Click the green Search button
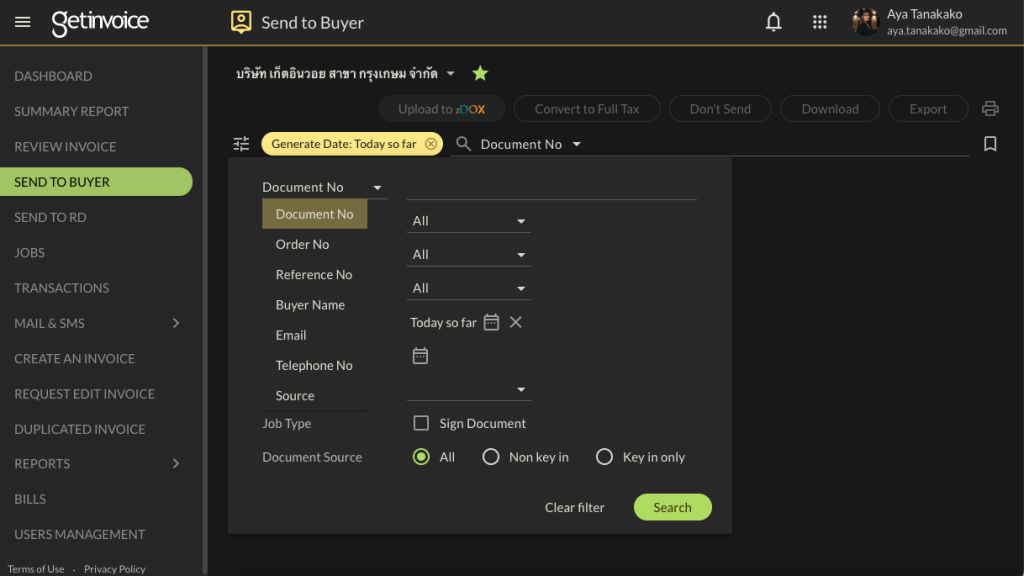The image size is (1024, 576). click(x=672, y=507)
